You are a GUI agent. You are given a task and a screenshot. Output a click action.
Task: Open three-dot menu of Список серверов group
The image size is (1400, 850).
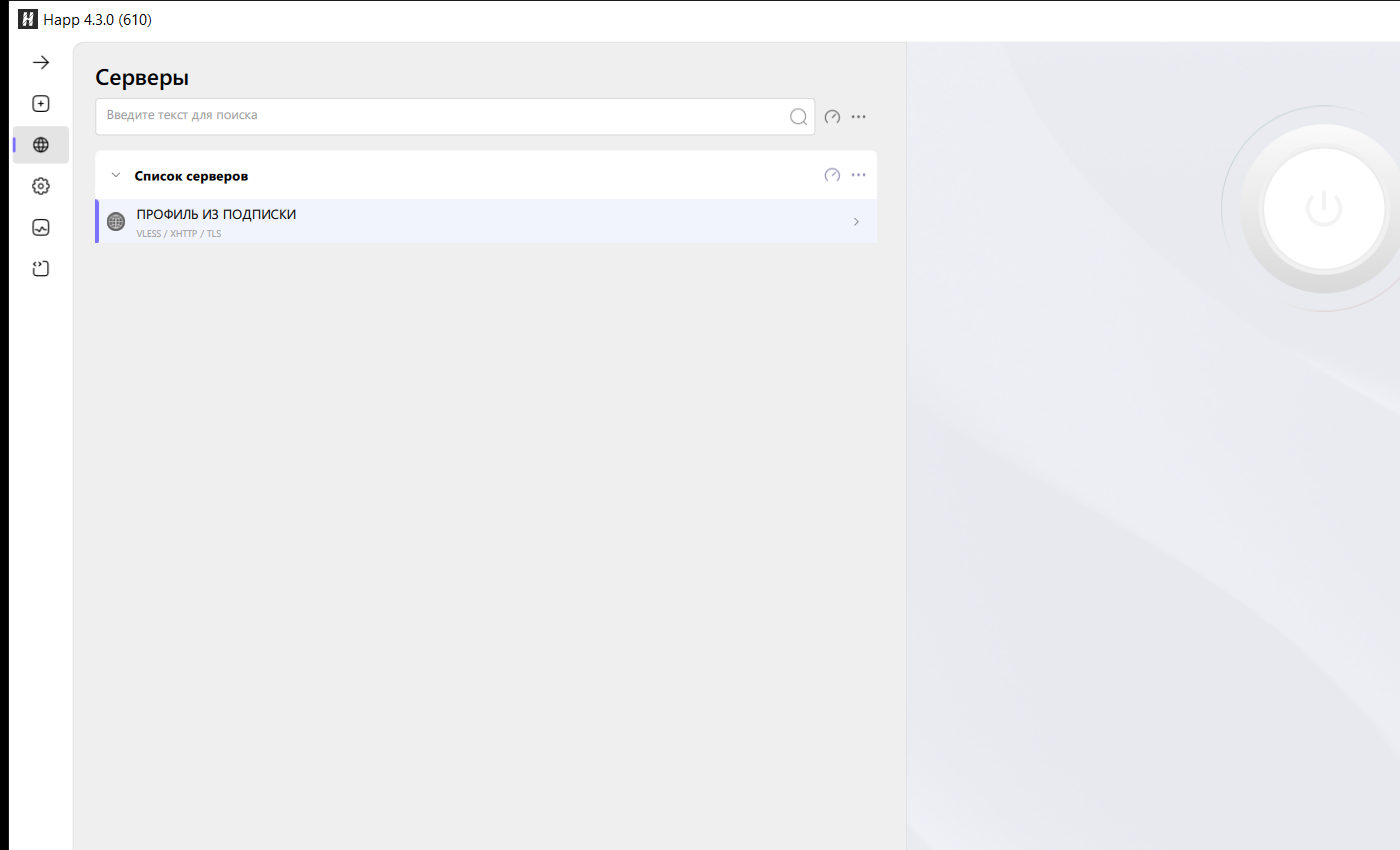click(858, 175)
